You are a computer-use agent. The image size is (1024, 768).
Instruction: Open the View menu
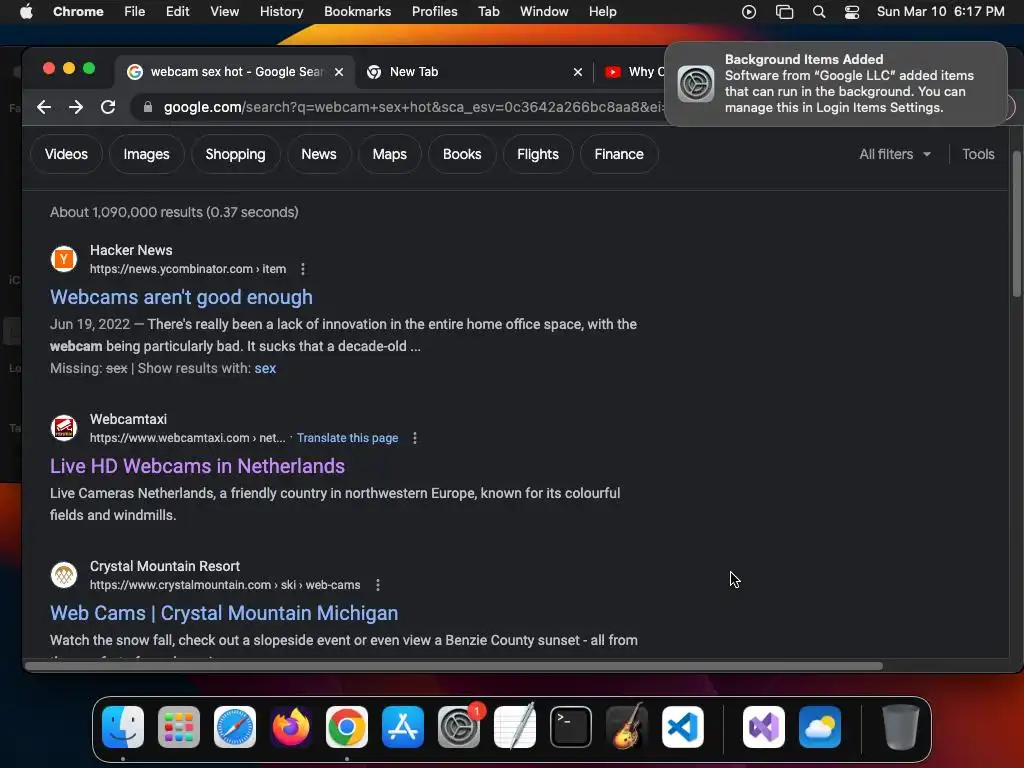(225, 12)
